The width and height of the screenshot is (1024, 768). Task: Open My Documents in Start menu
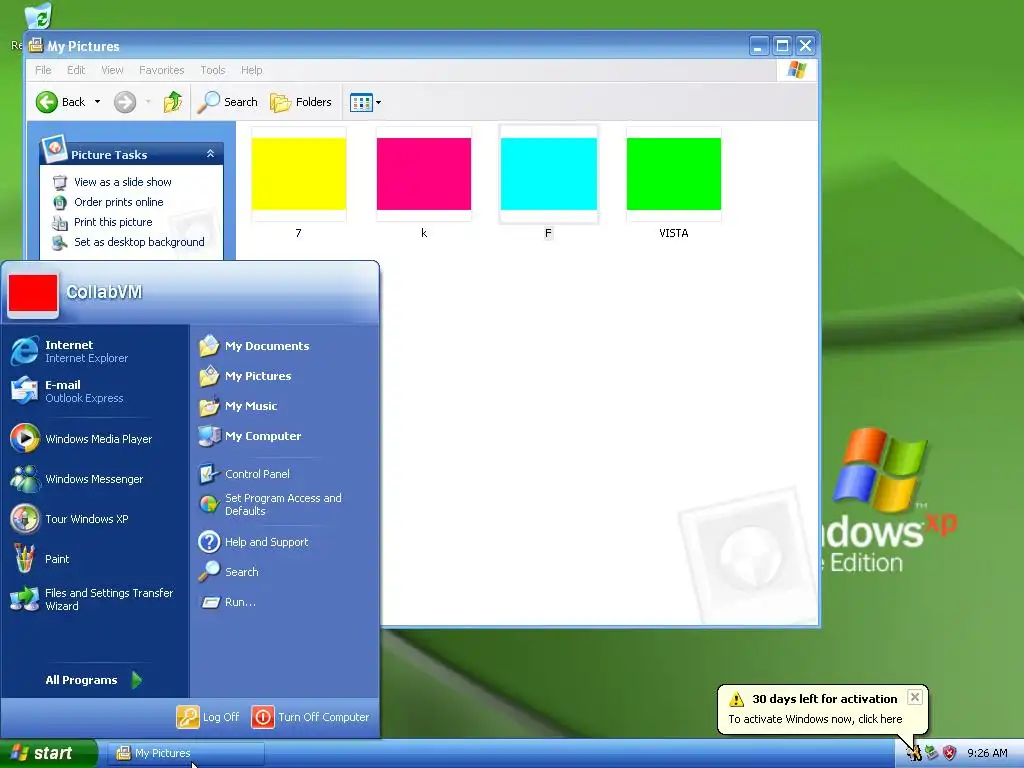click(254, 346)
